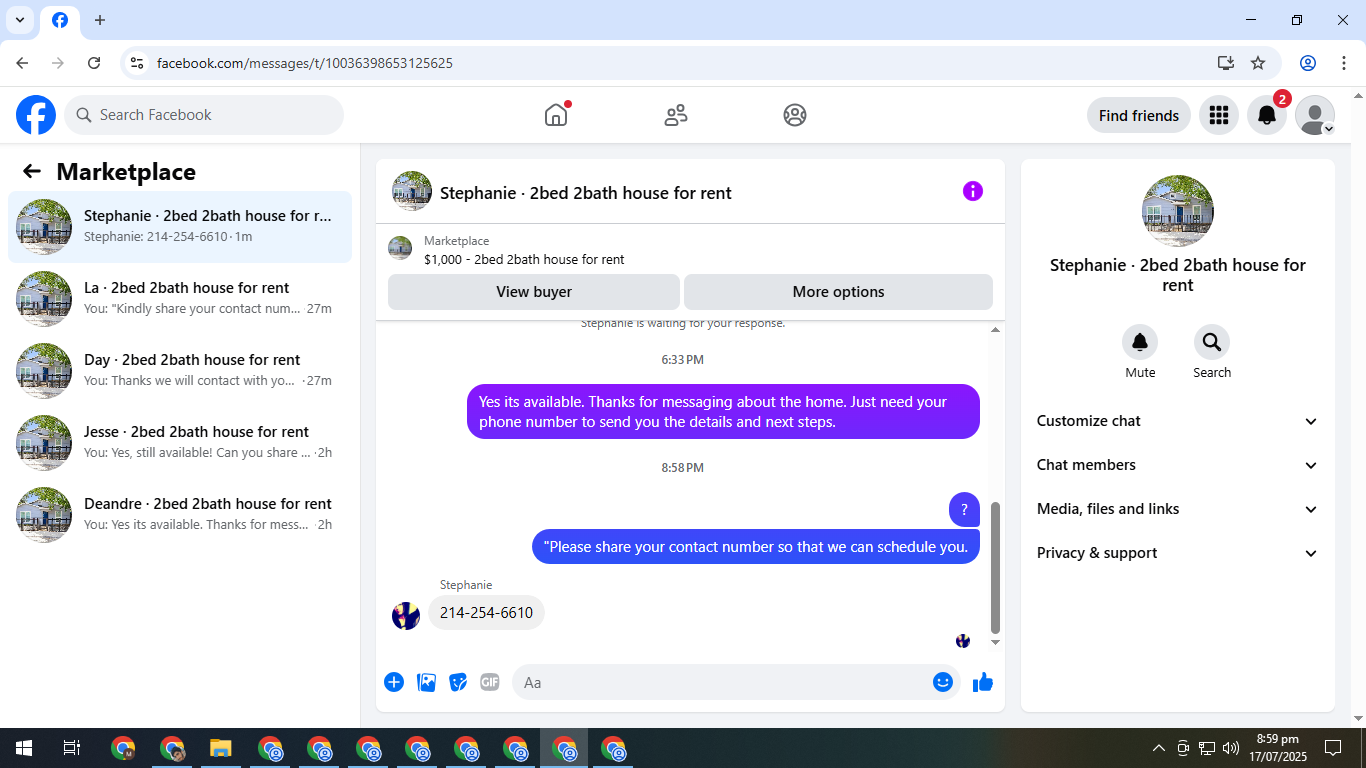
Task: Attach a photo file
Action: tap(426, 682)
